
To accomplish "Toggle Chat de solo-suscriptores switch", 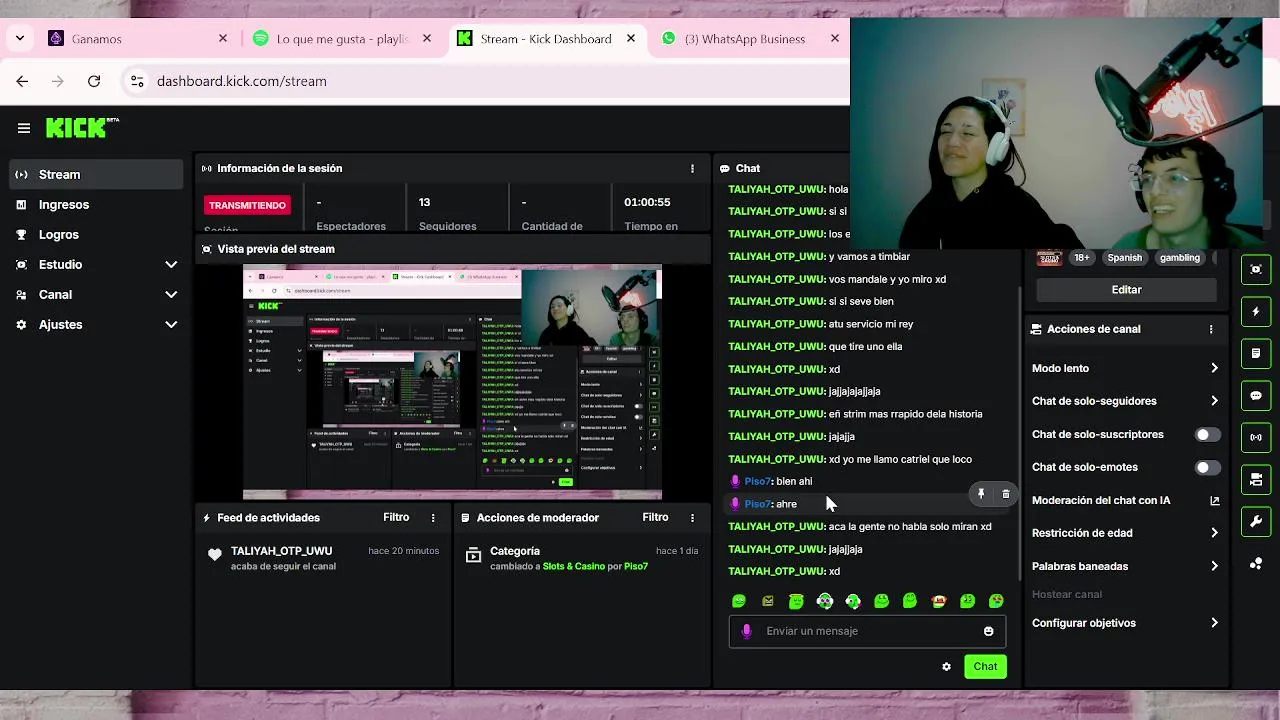I will [x=1207, y=435].
